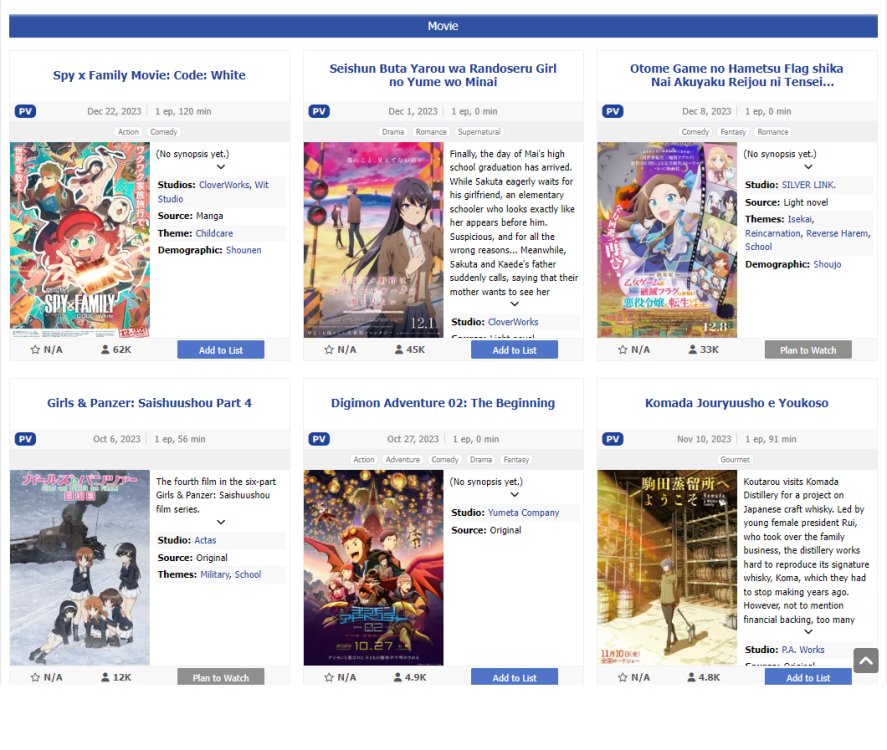Expand synopsis for Seishun Buta Yarou movie
The width and height of the screenshot is (887, 750).
point(514,304)
